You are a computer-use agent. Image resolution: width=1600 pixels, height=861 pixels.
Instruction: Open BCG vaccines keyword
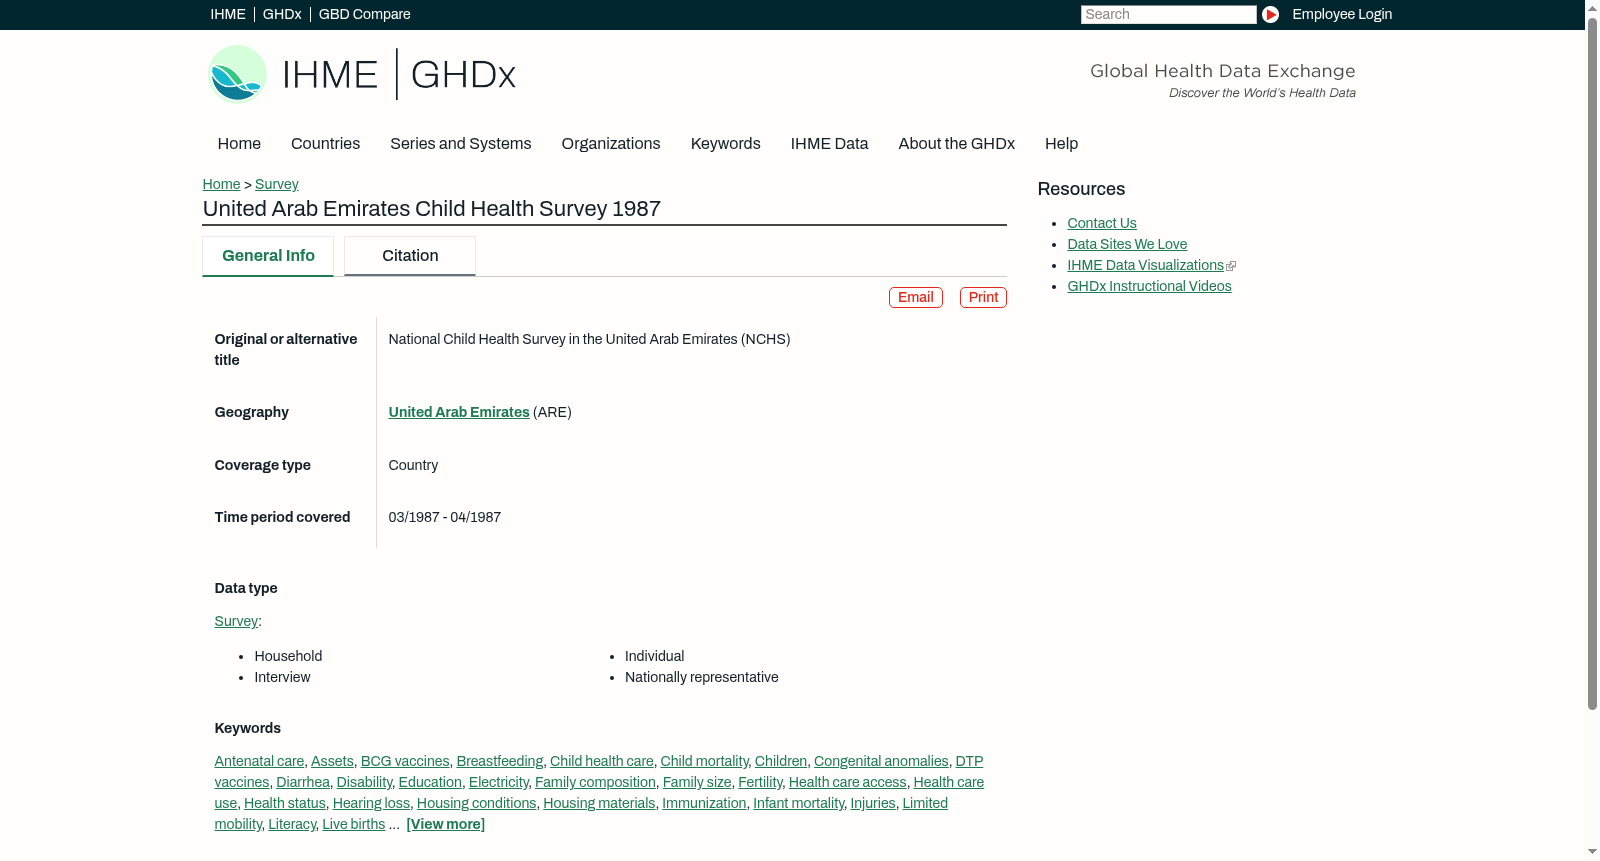point(405,761)
